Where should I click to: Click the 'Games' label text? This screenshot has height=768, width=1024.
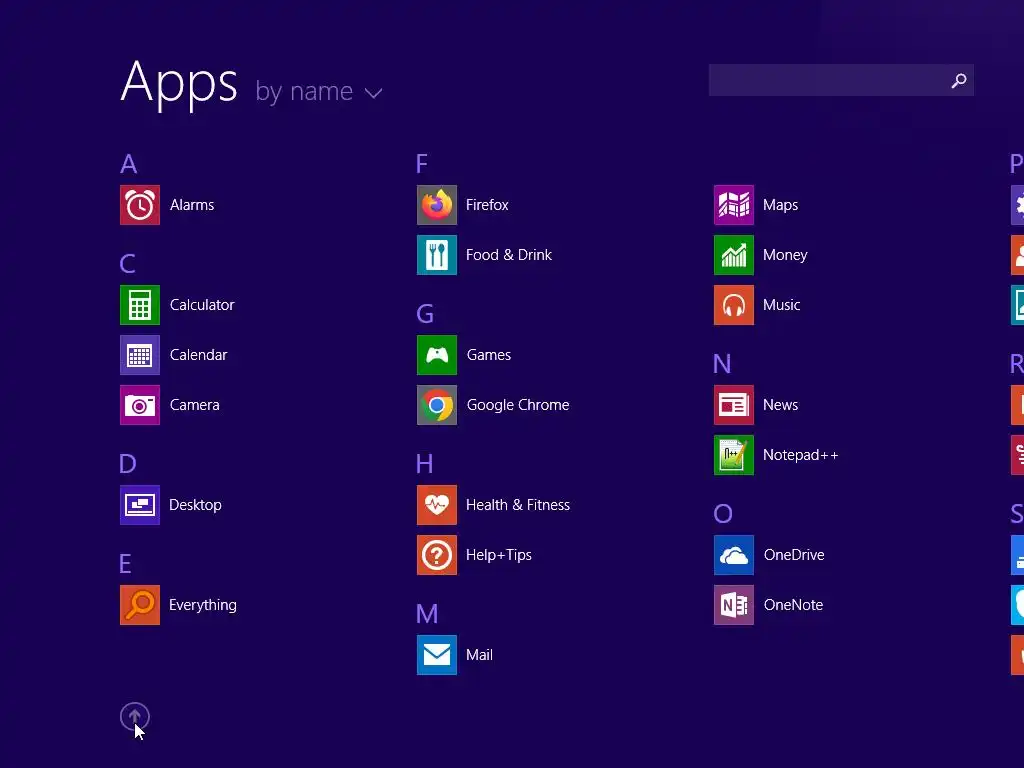489,355
